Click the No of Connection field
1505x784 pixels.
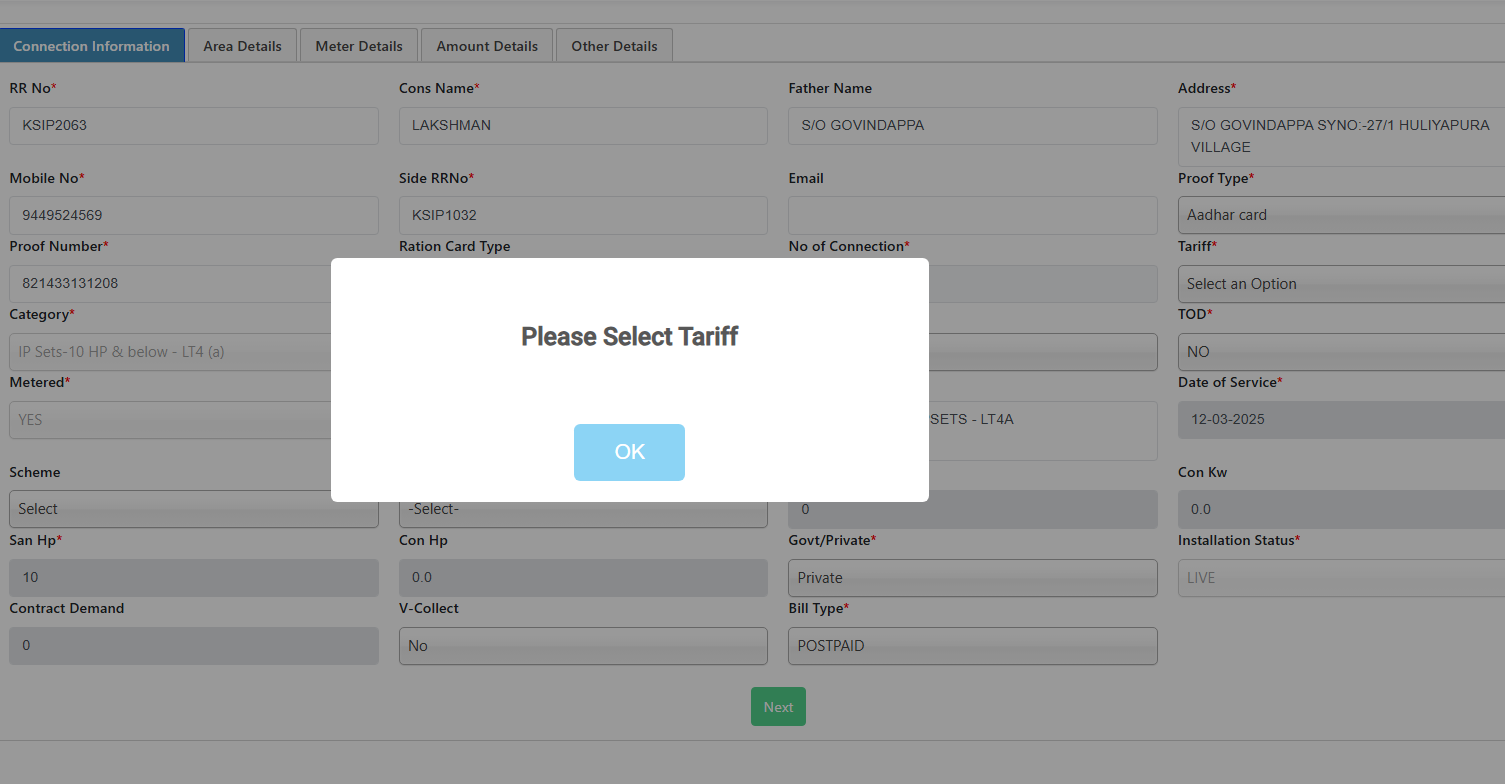click(x=1043, y=284)
